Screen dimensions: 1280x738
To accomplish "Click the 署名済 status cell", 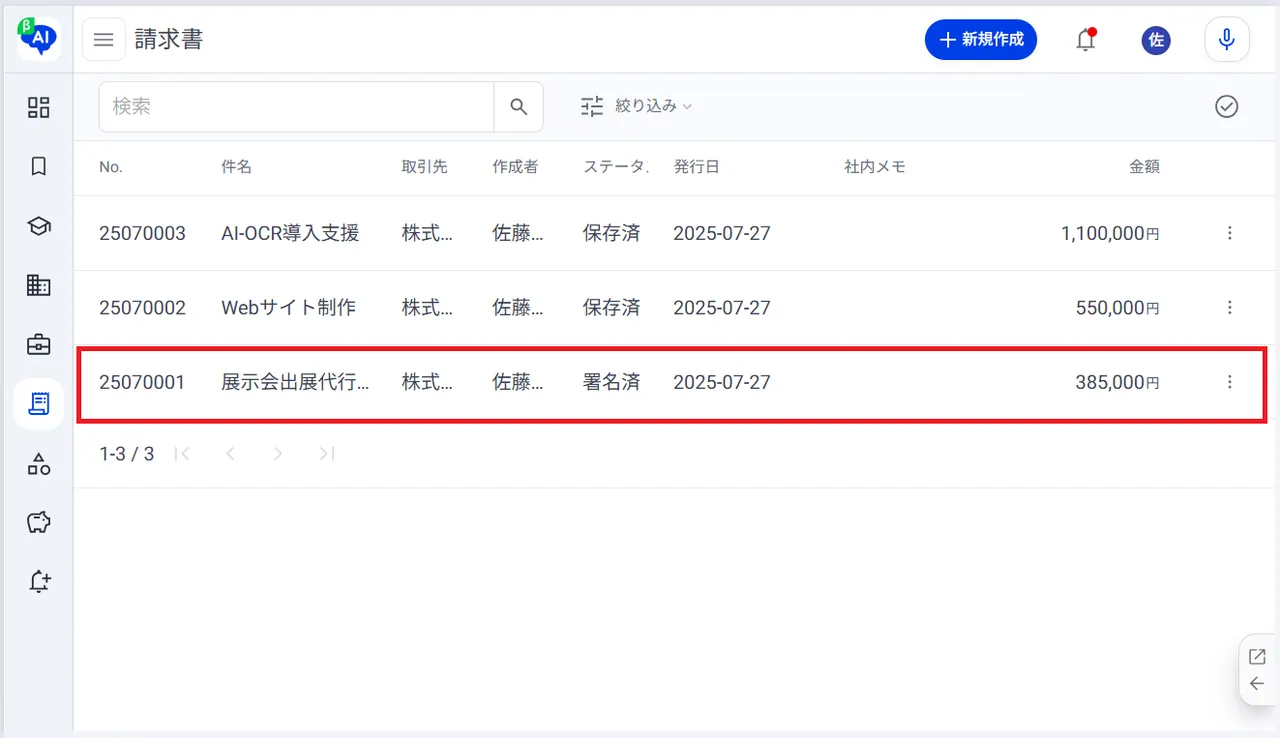I will (x=612, y=381).
